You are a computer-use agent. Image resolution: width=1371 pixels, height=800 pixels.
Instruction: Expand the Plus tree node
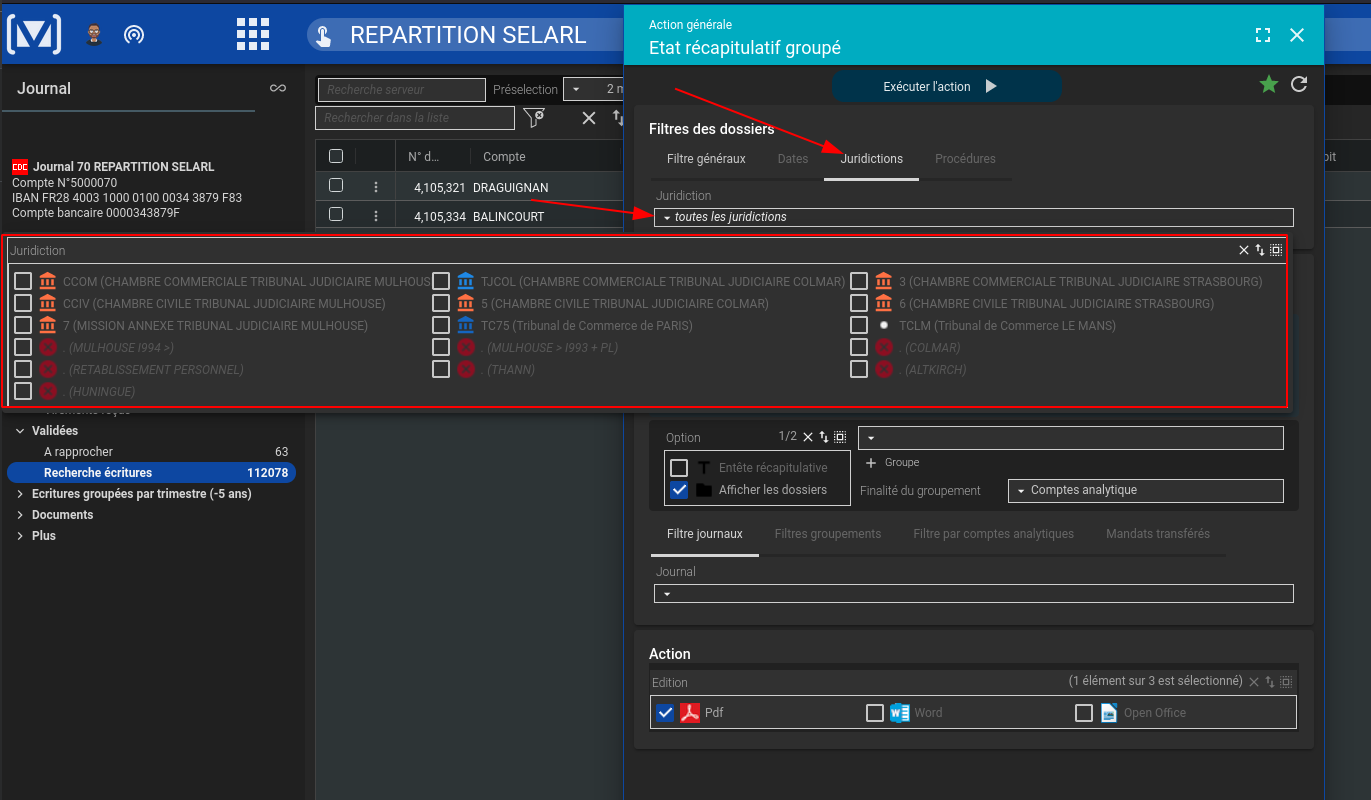pyautogui.click(x=21, y=536)
